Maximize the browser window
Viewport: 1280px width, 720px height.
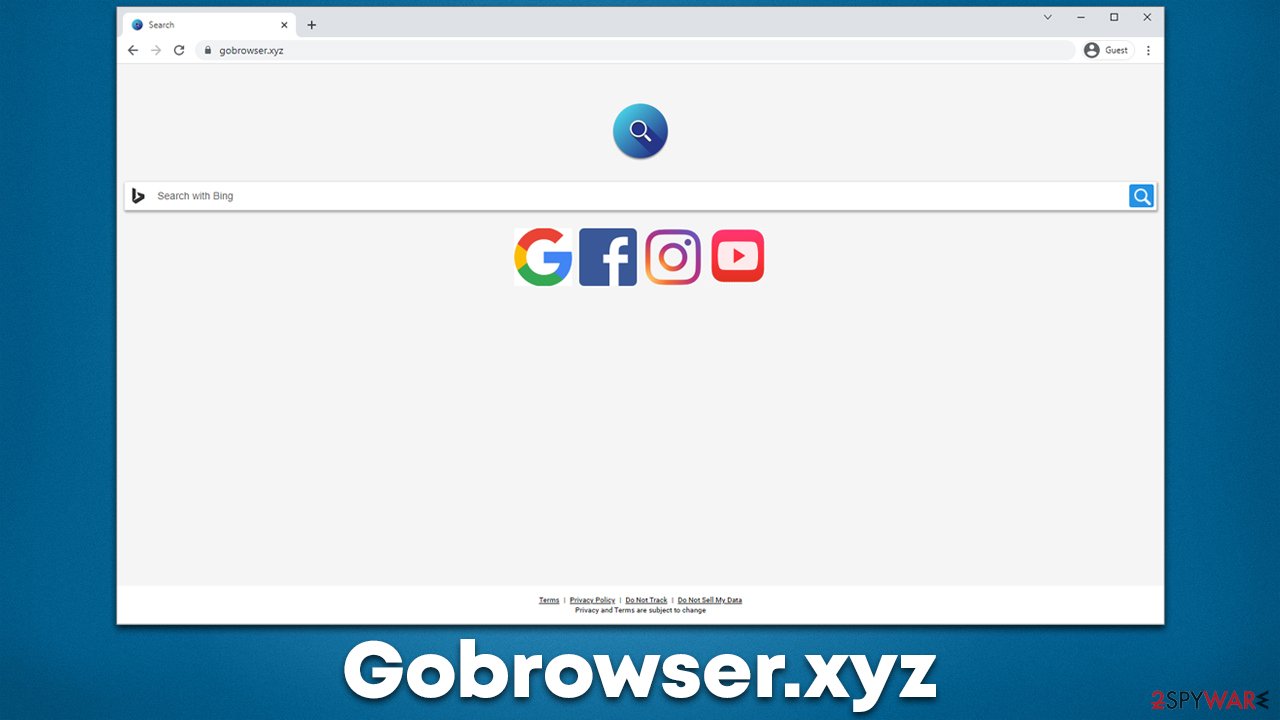1114,17
